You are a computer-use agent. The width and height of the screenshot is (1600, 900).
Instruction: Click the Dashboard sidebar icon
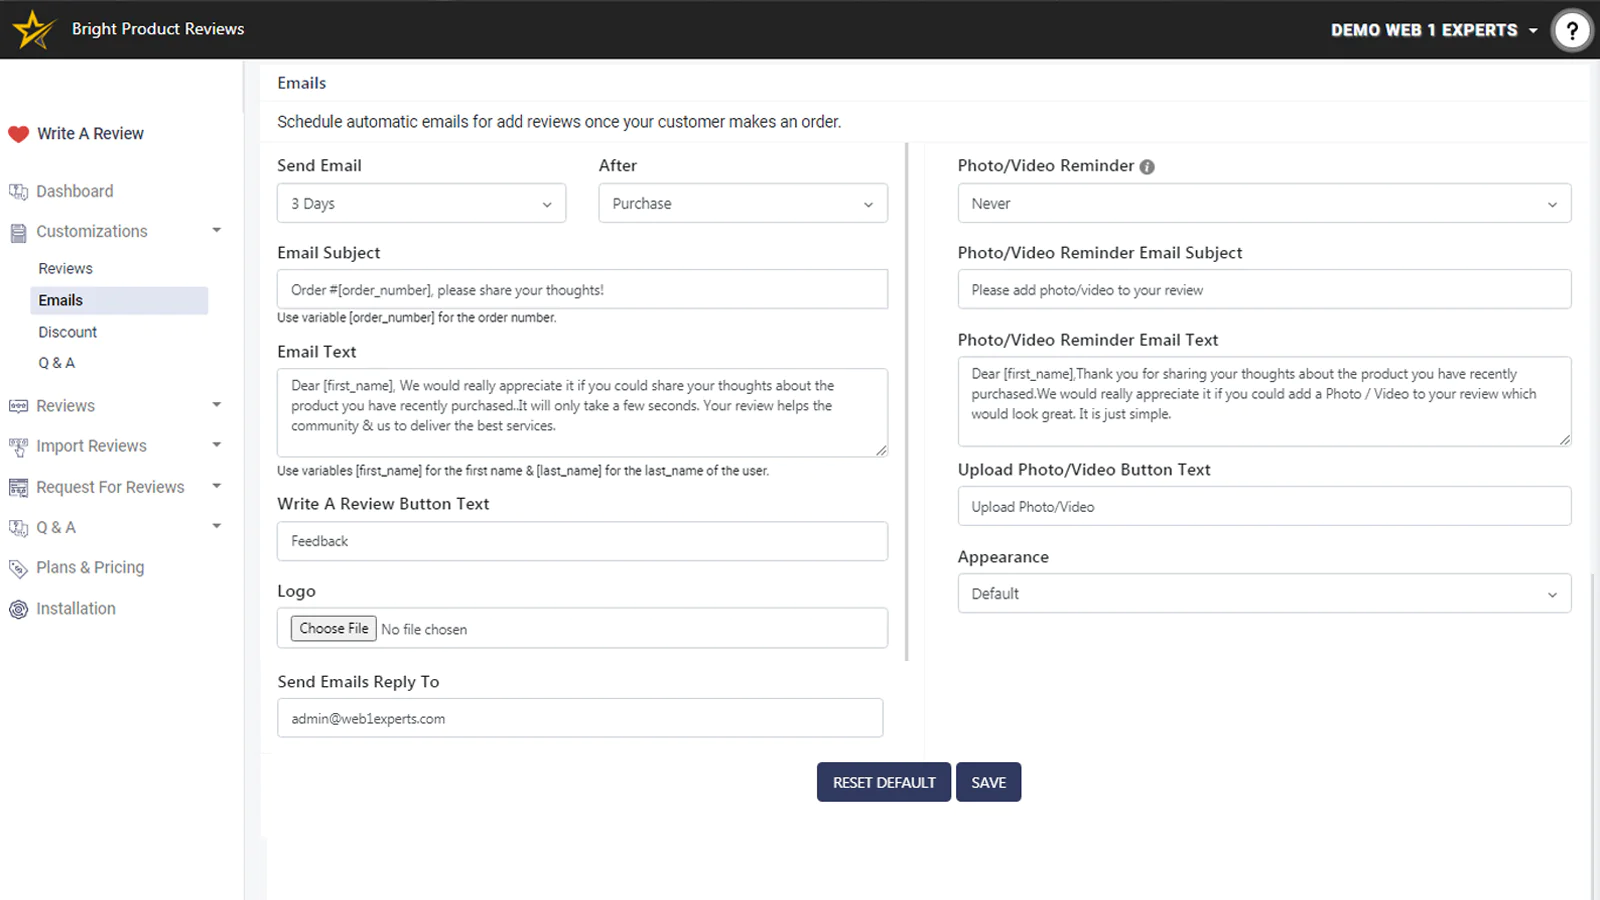point(18,192)
